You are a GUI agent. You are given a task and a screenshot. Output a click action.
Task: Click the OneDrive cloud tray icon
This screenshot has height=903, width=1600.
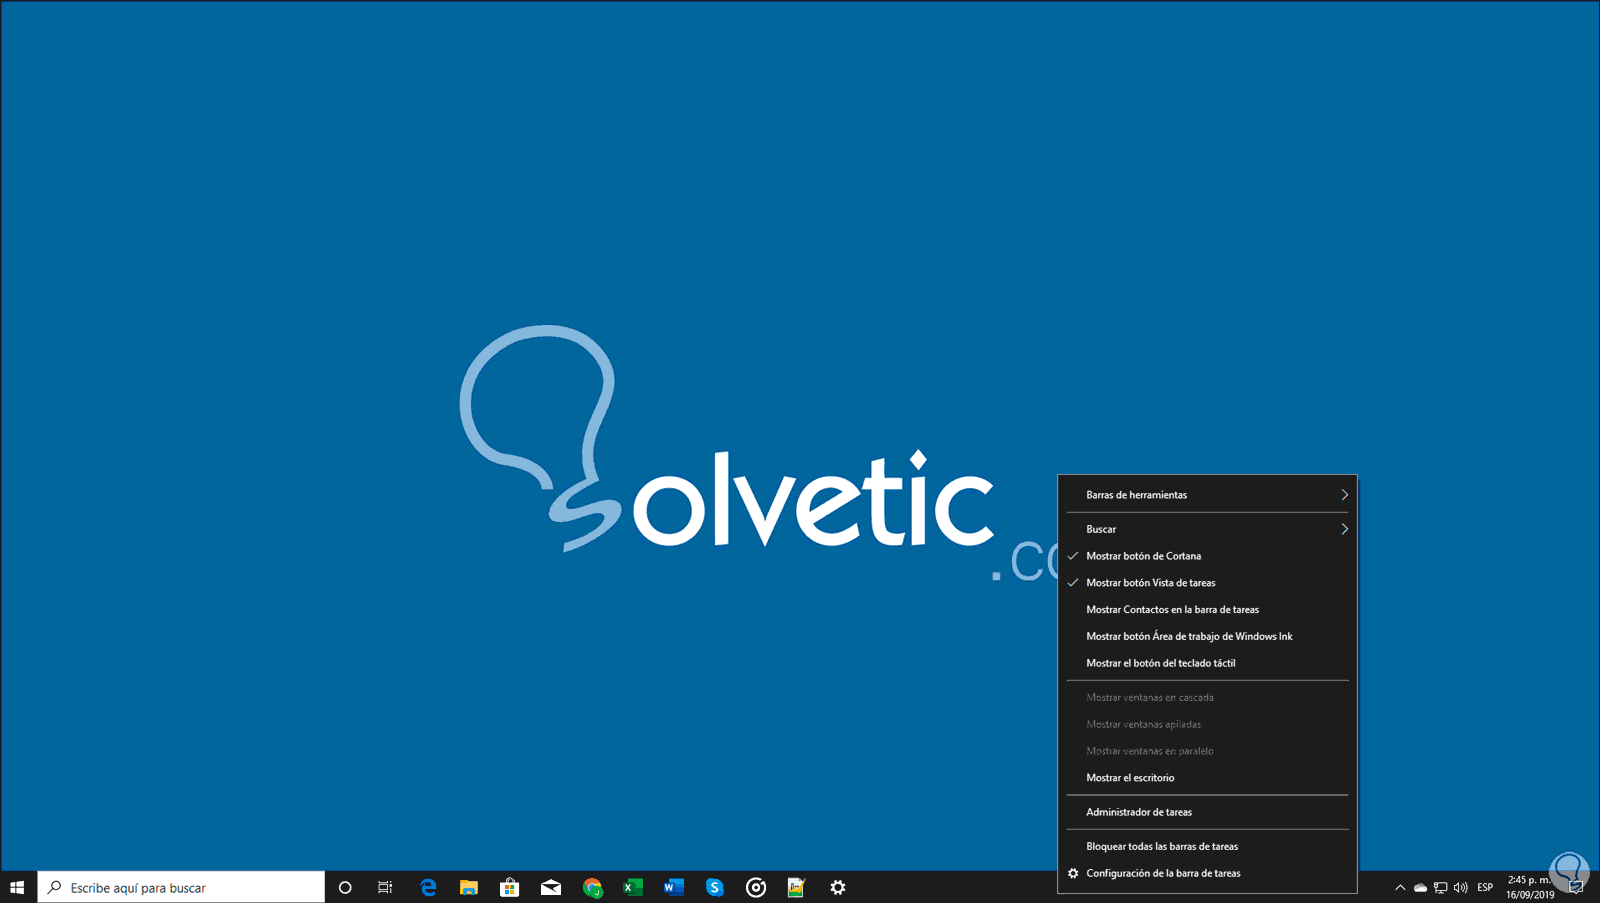point(1420,887)
